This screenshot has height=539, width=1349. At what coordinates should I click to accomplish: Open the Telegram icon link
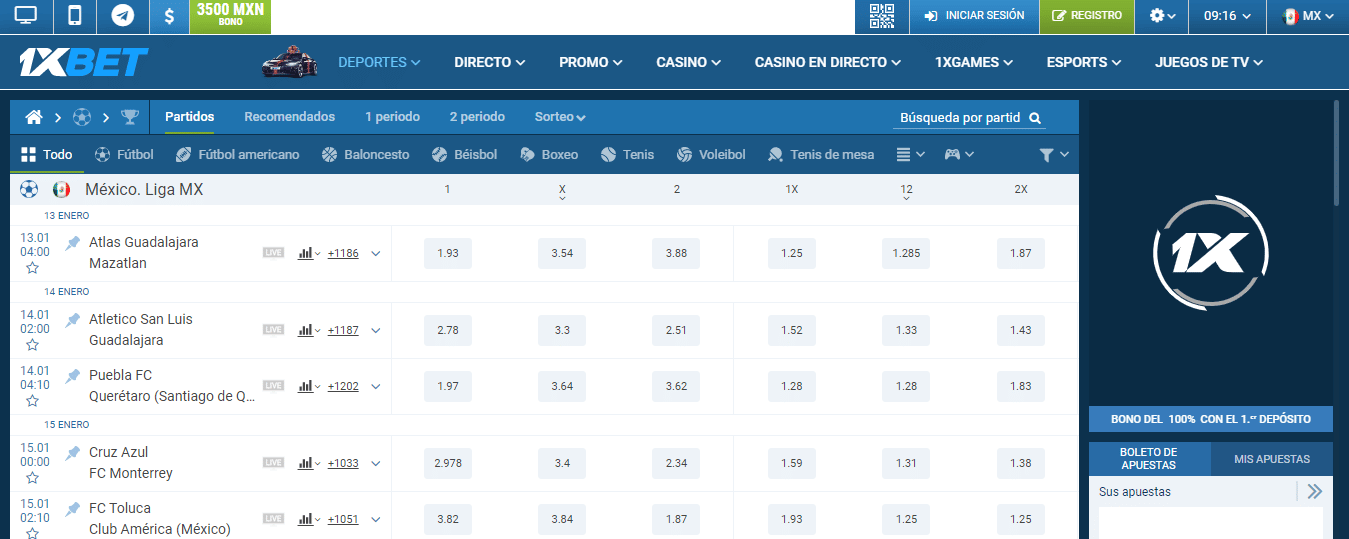click(x=123, y=16)
